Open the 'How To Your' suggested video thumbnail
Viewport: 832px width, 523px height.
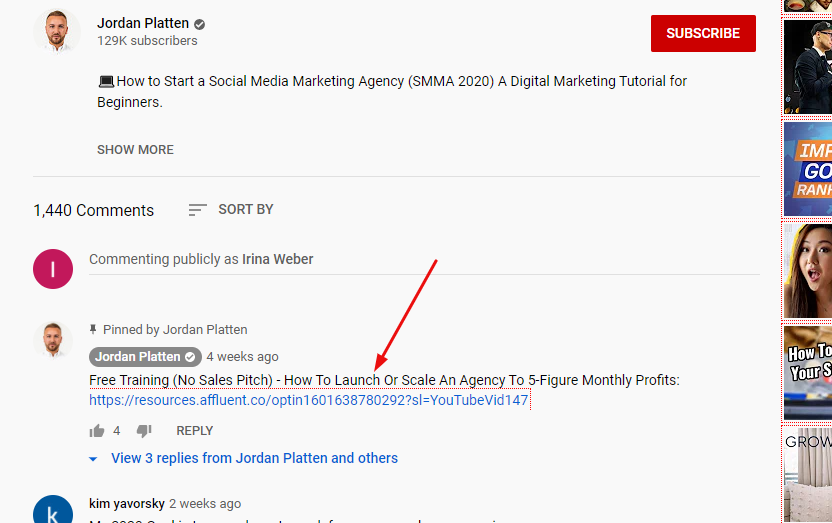808,373
